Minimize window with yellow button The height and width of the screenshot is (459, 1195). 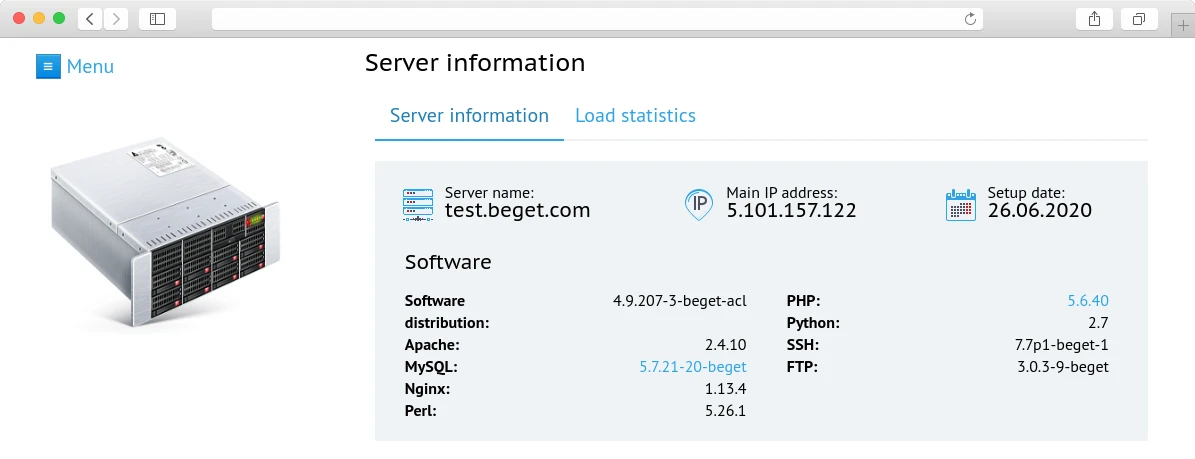[x=40, y=18]
